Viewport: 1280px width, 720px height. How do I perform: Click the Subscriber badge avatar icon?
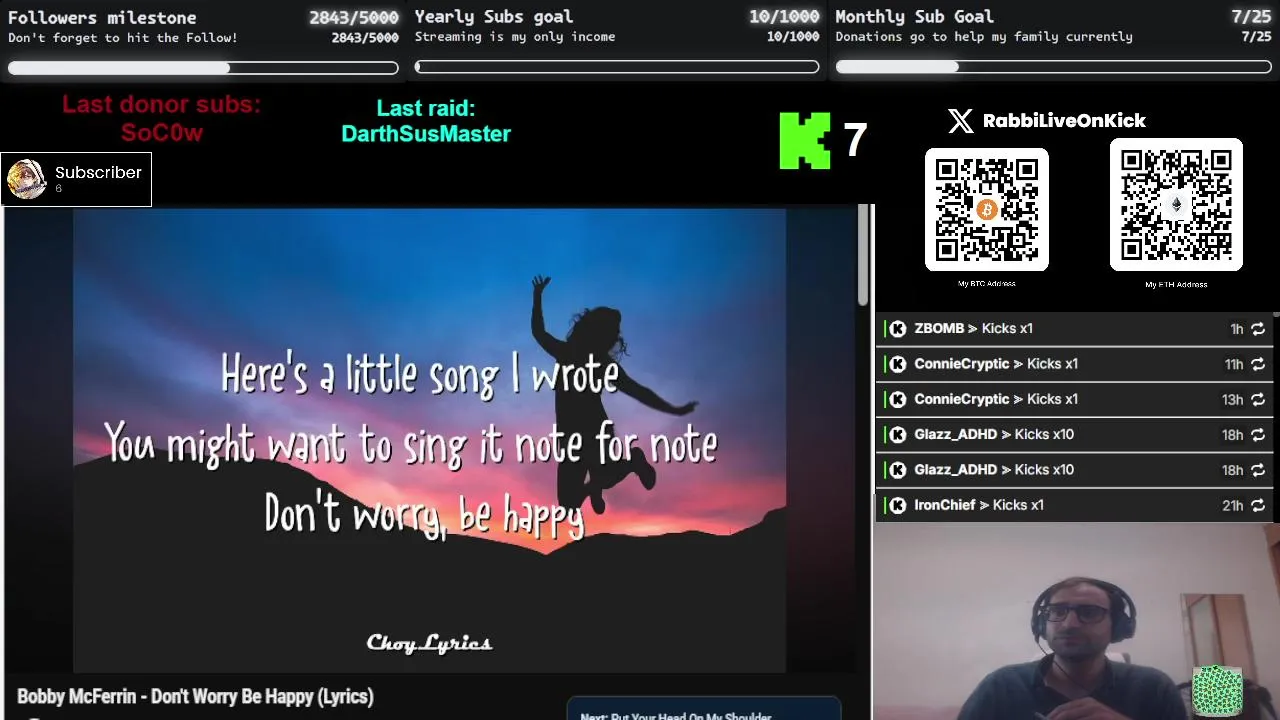(x=26, y=179)
